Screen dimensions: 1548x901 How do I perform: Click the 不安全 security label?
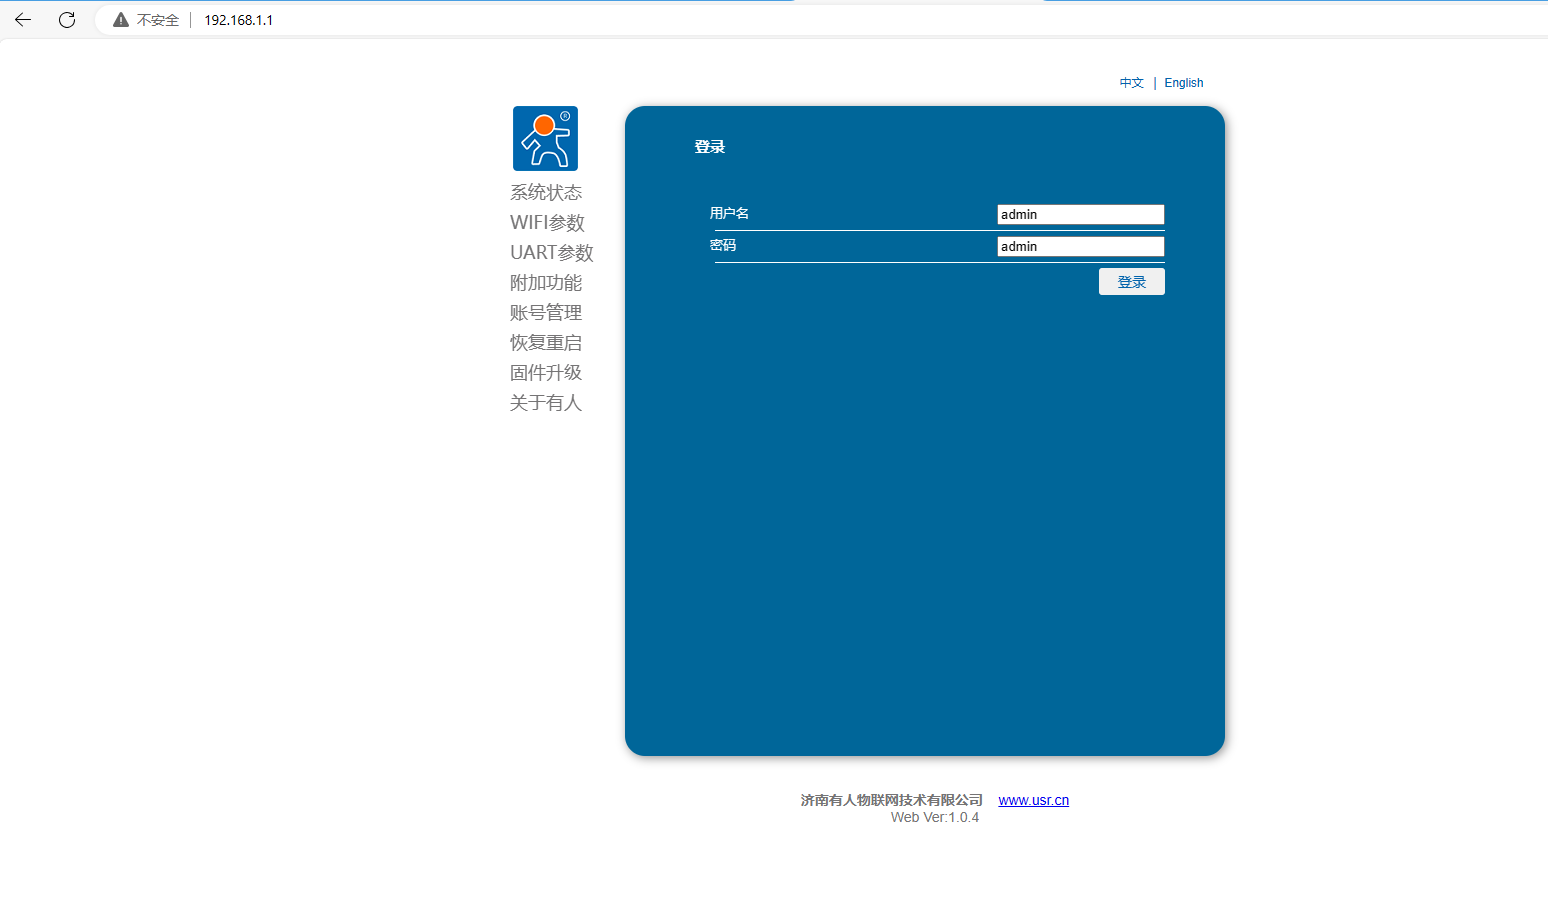[x=157, y=20]
